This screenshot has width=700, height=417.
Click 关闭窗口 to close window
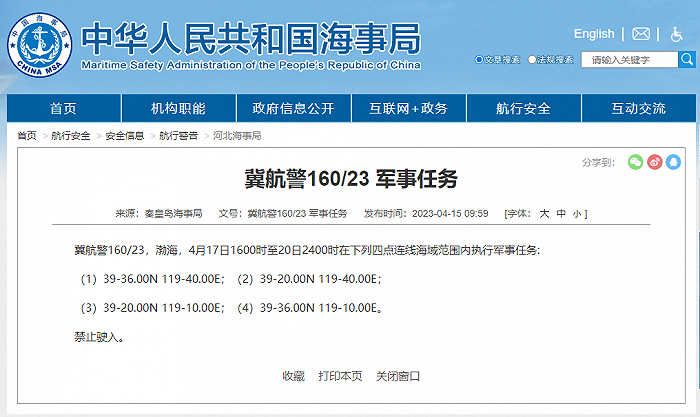coord(398,376)
